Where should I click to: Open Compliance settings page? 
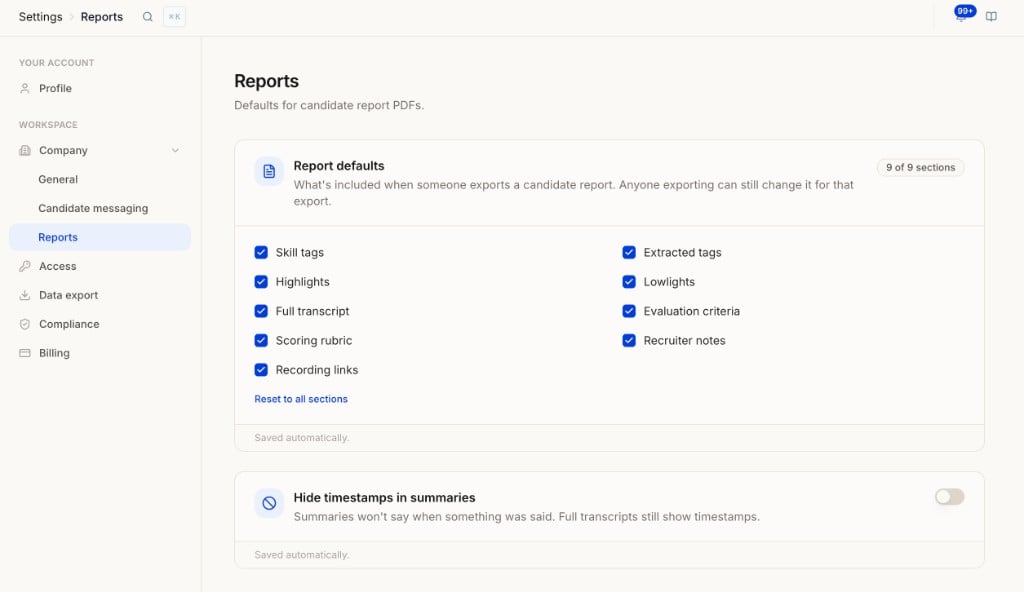pos(100,324)
